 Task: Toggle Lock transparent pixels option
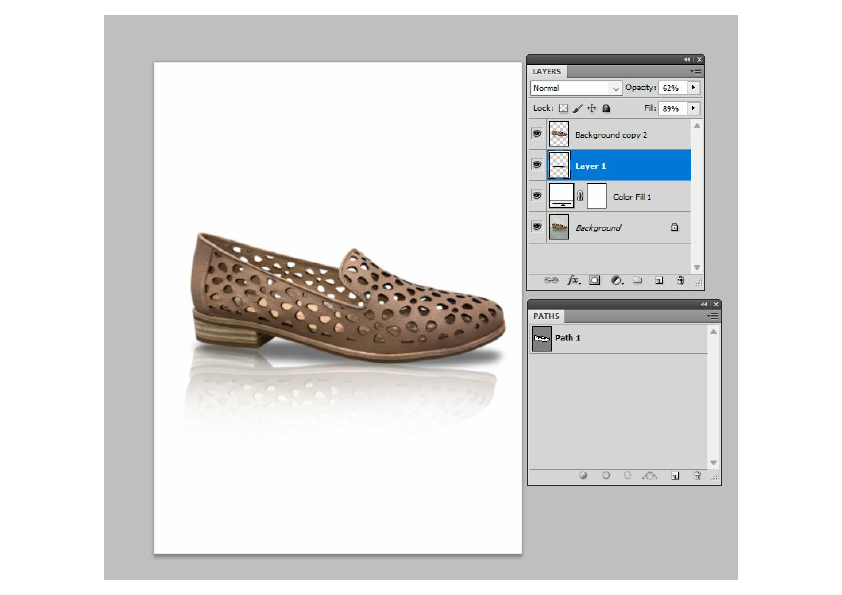[x=563, y=108]
